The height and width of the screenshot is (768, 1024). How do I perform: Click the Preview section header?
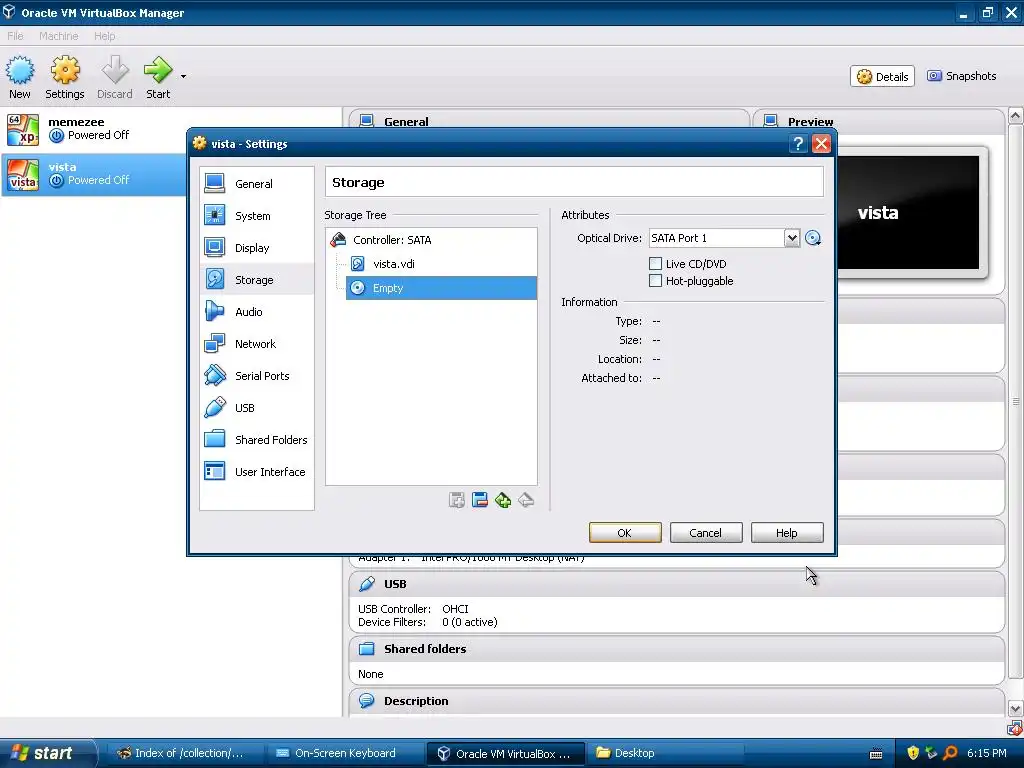pos(879,121)
